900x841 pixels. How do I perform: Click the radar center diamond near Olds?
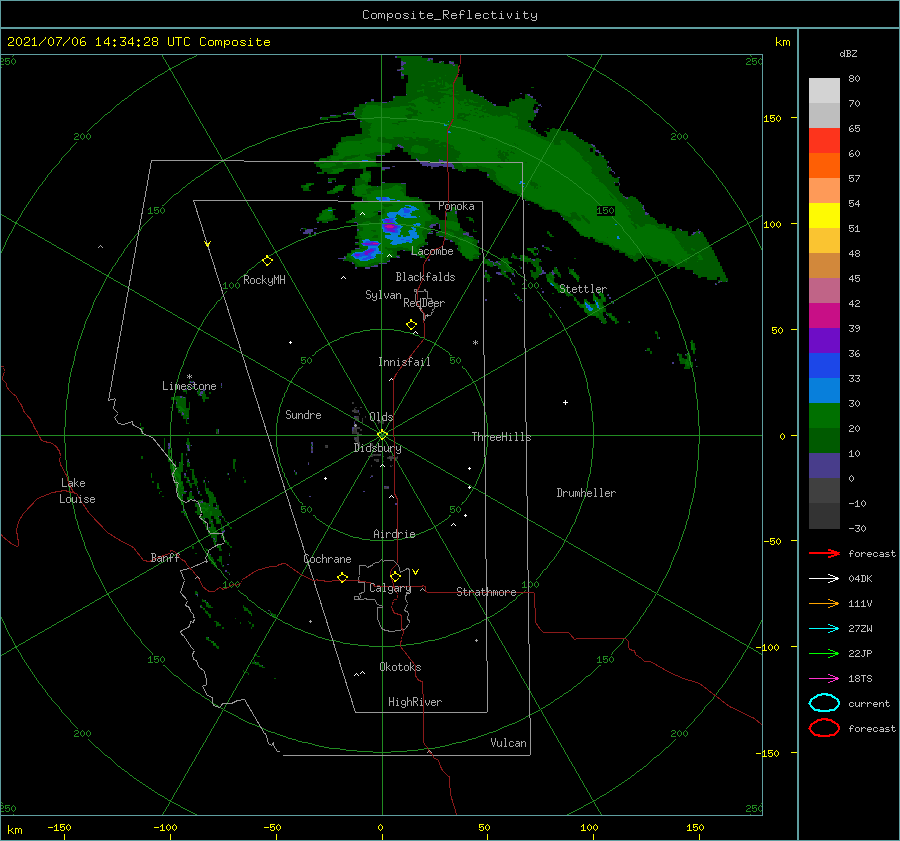382,435
